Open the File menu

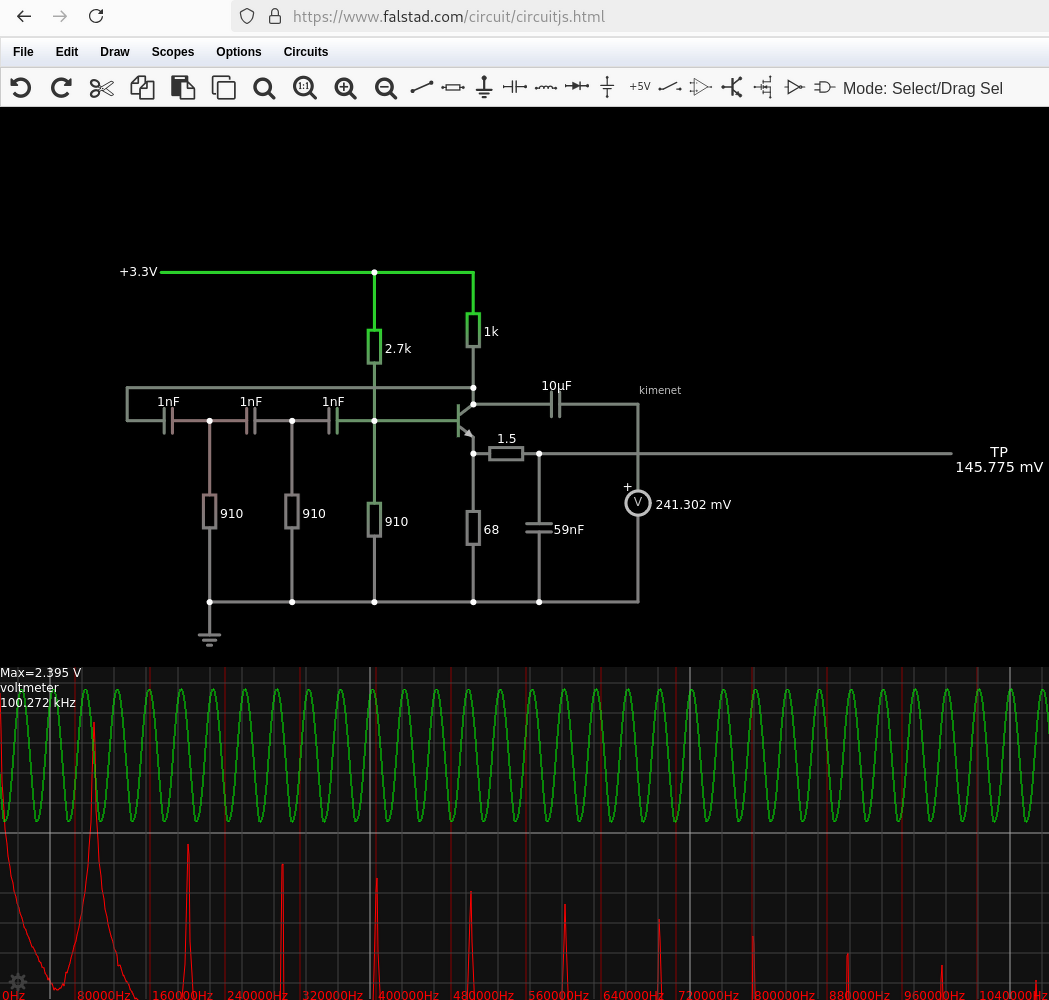[23, 52]
